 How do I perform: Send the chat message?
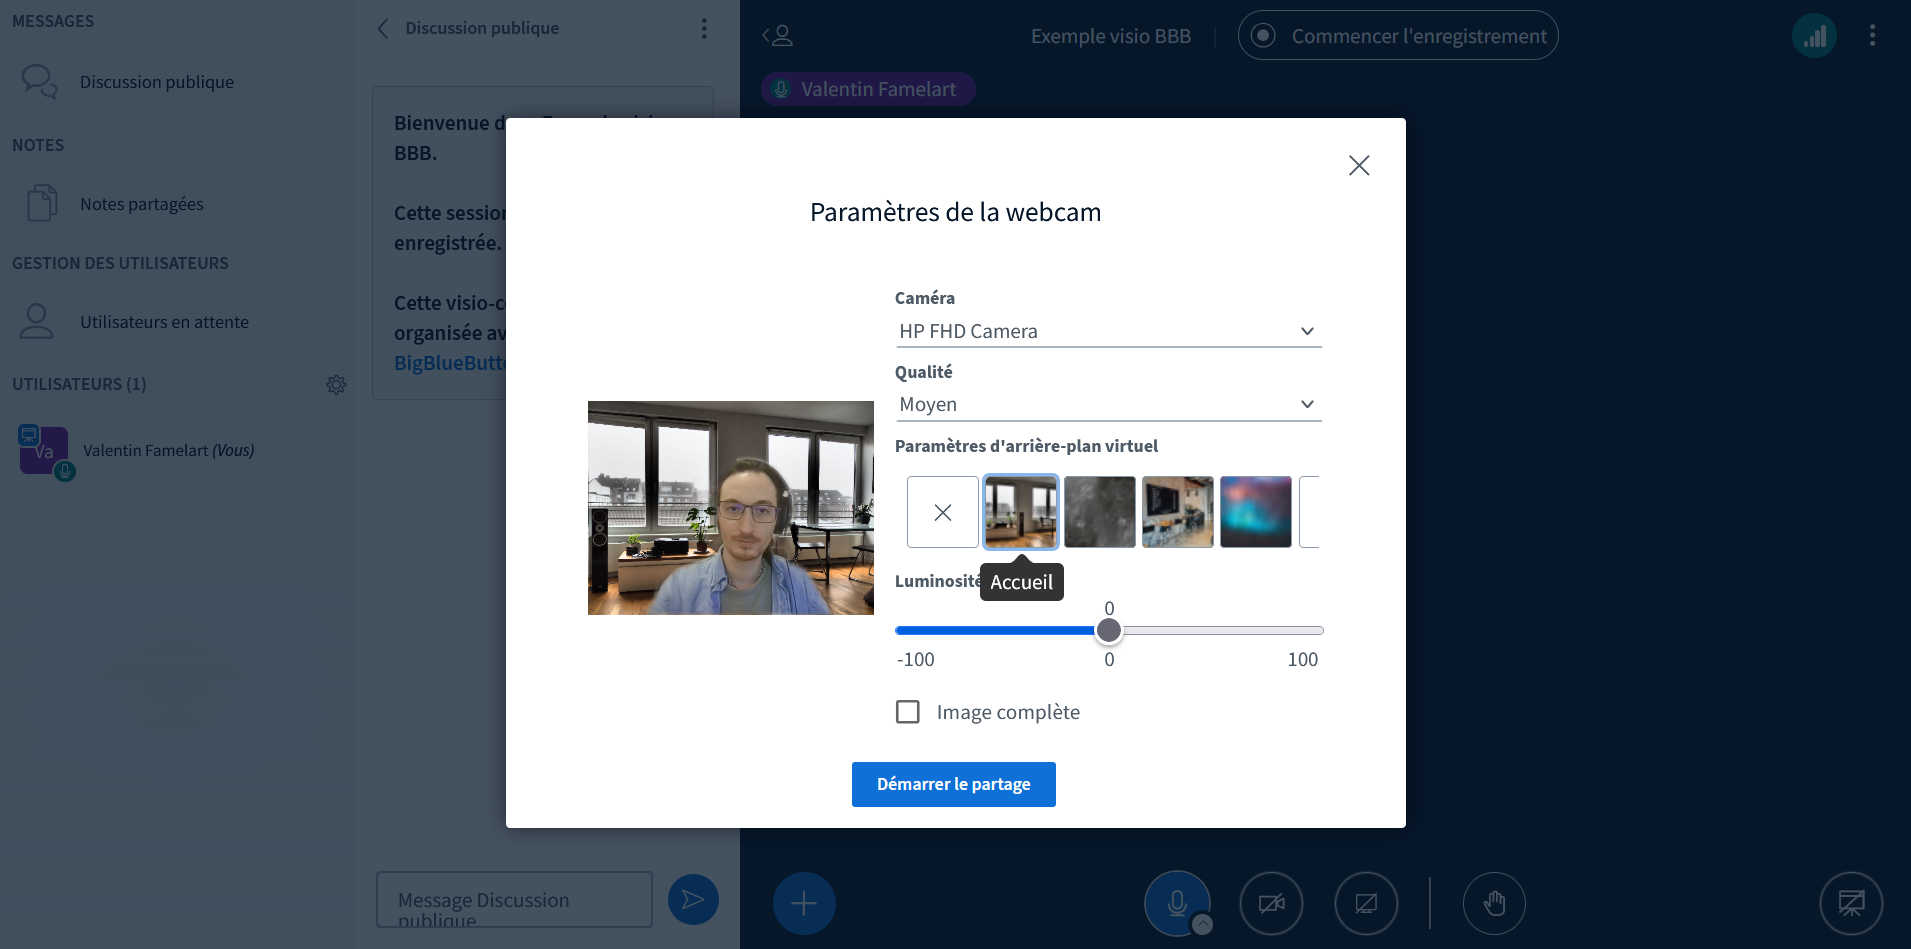[x=693, y=899]
